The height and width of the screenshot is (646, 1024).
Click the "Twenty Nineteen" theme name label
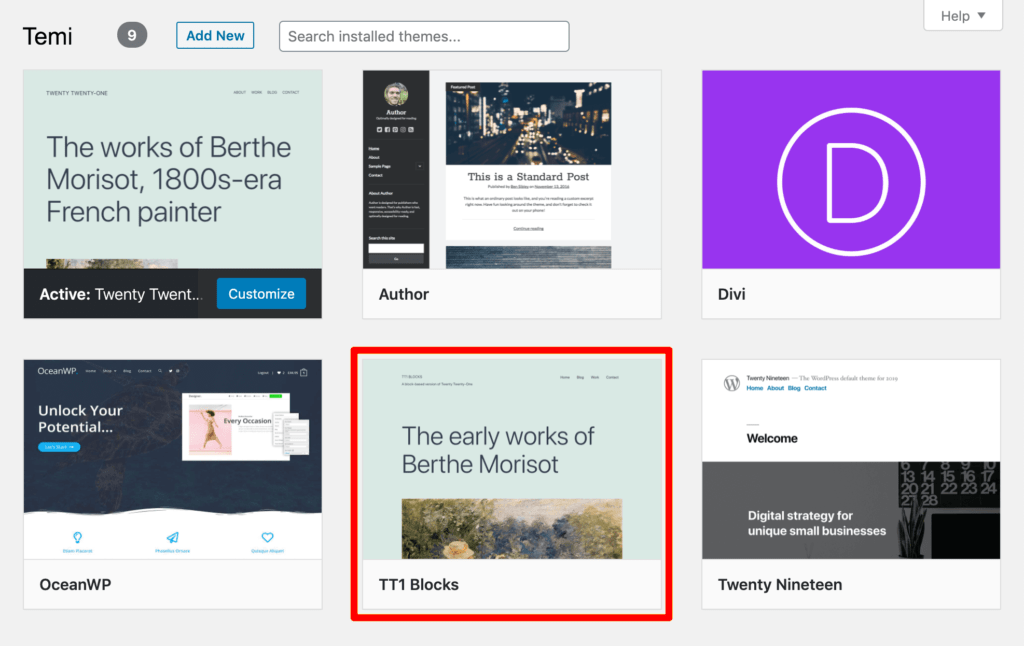(x=780, y=585)
